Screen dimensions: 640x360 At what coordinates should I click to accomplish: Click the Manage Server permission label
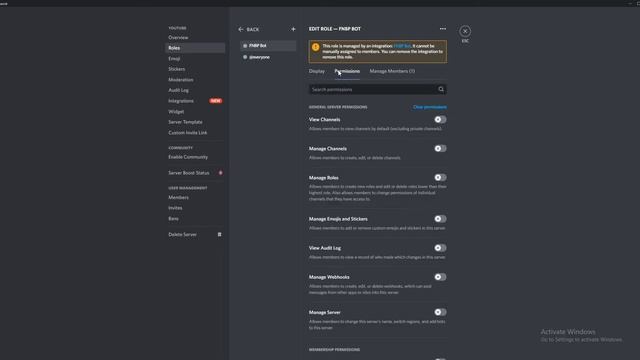click(324, 312)
